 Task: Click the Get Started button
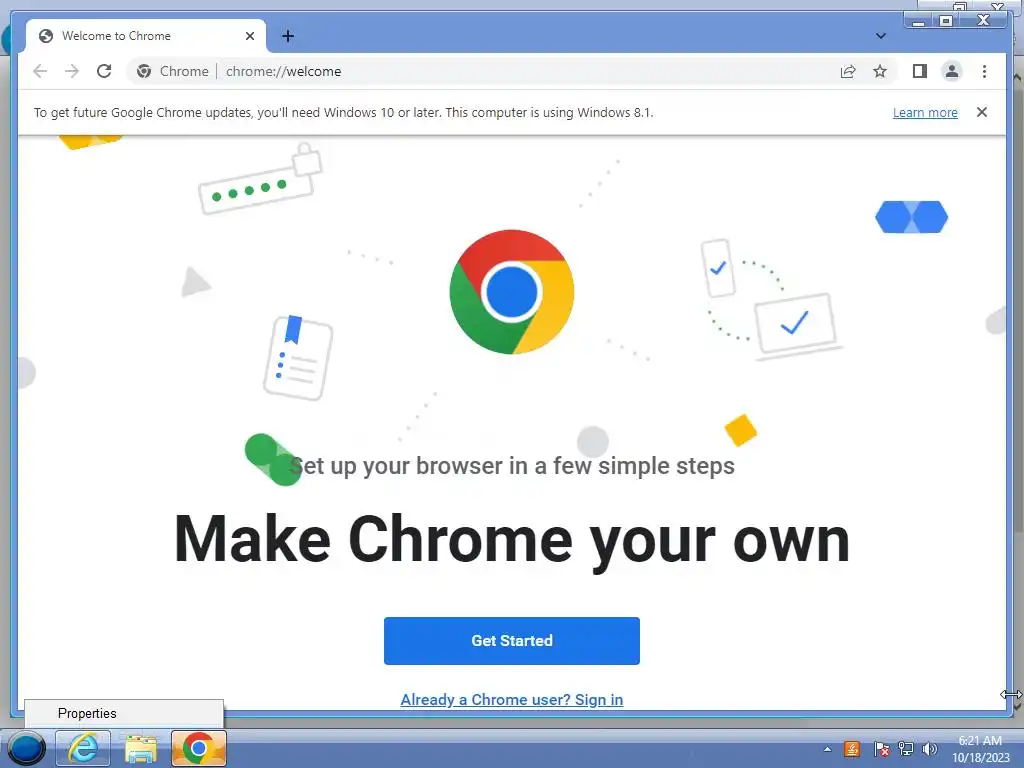point(511,641)
